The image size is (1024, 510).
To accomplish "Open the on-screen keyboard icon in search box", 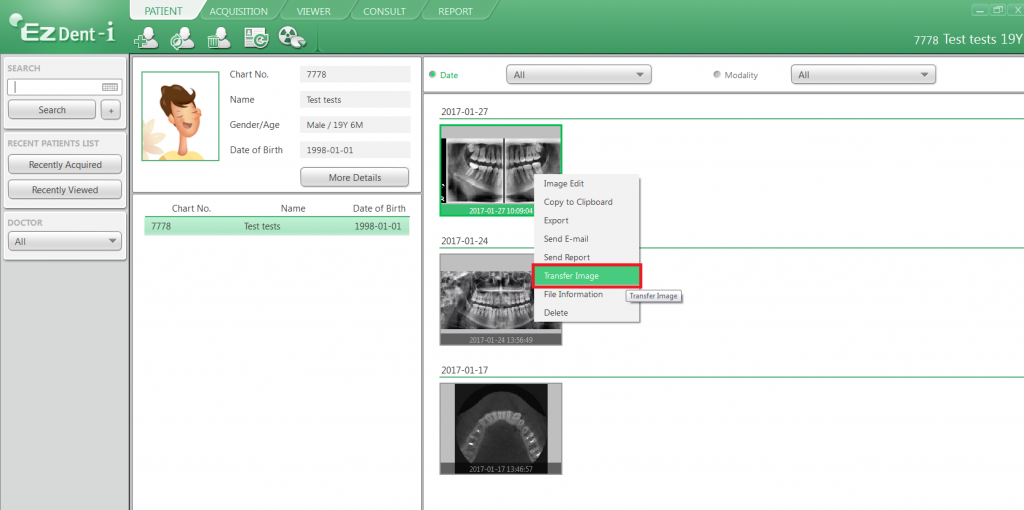I will (111, 87).
